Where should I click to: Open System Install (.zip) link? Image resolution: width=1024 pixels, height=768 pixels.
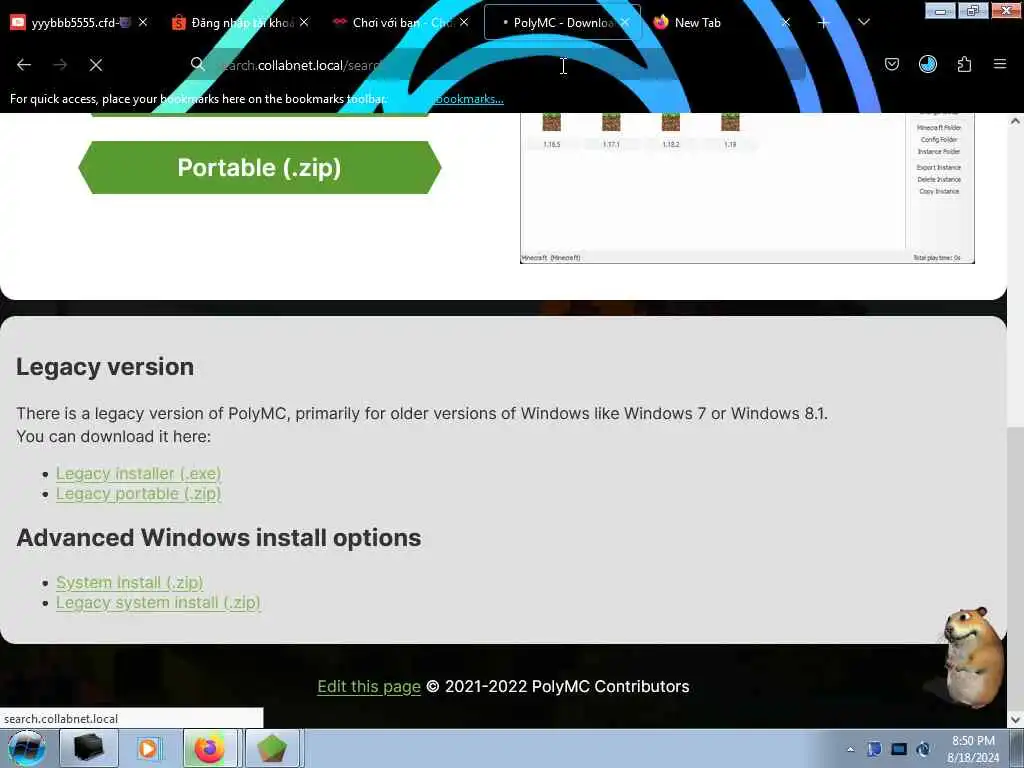(129, 583)
